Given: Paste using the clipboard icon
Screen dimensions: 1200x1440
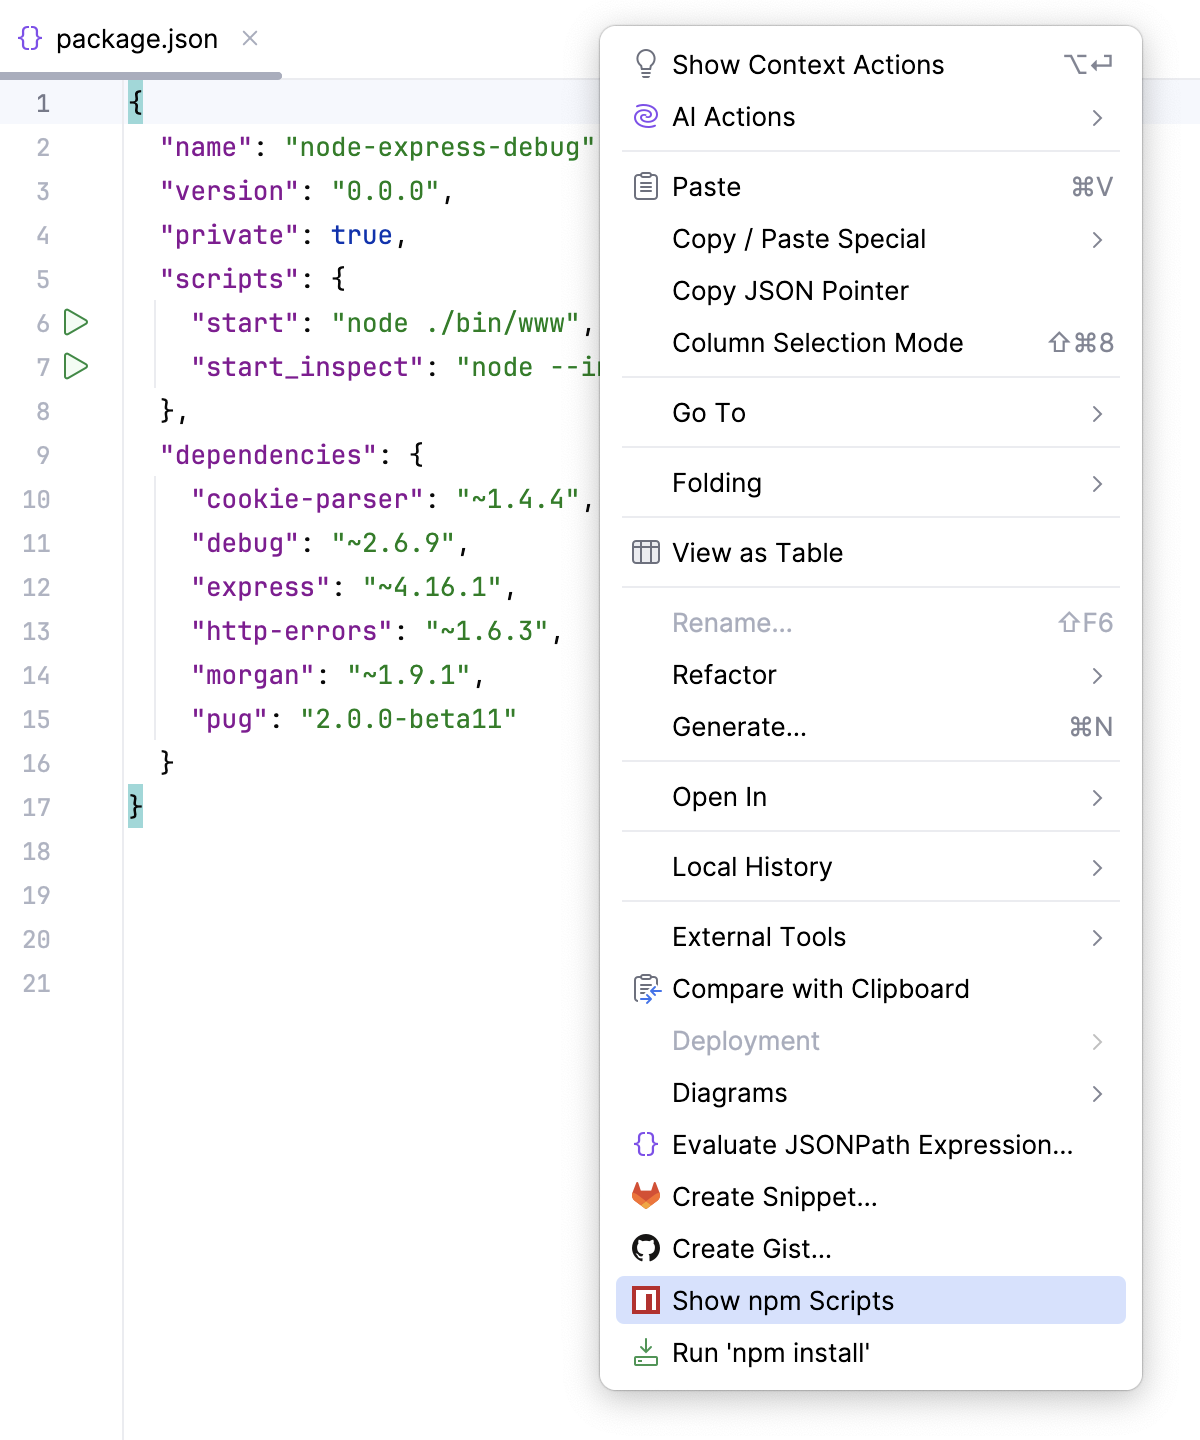Looking at the screenshot, I should (646, 186).
